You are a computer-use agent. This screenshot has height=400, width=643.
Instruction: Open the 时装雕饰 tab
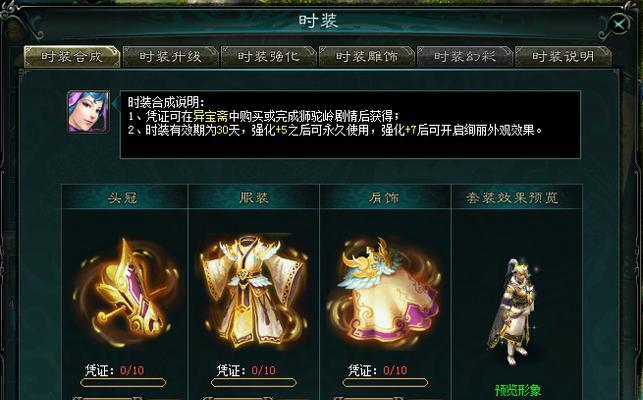pos(367,56)
